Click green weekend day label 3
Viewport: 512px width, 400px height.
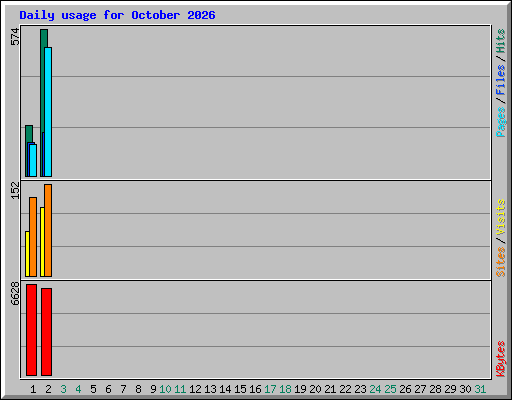(63, 389)
